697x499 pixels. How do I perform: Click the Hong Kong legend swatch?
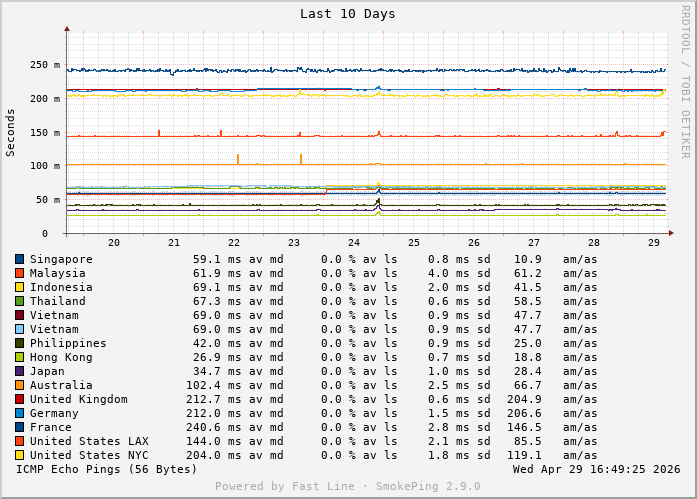coord(19,357)
